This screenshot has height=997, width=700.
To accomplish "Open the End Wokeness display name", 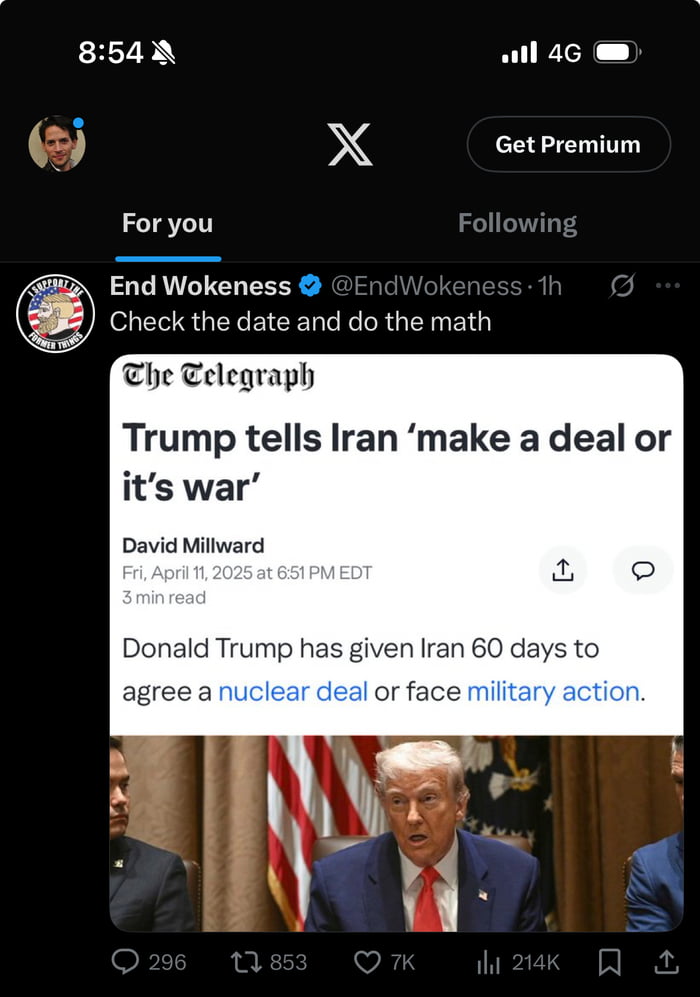I will point(200,287).
